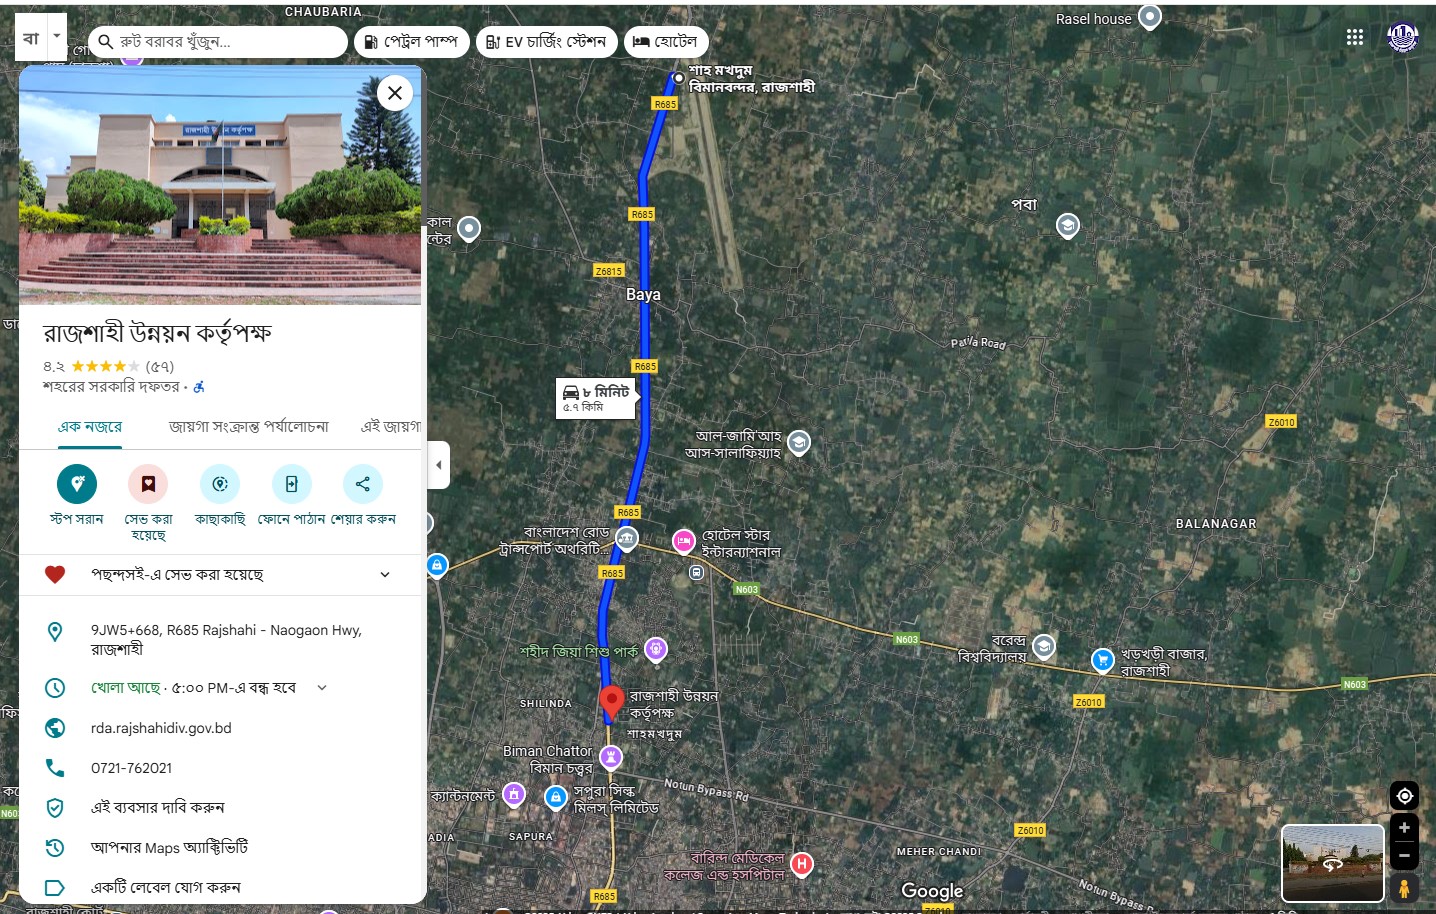Click Send to phone (ফোনে পাঠান) icon

point(291,484)
